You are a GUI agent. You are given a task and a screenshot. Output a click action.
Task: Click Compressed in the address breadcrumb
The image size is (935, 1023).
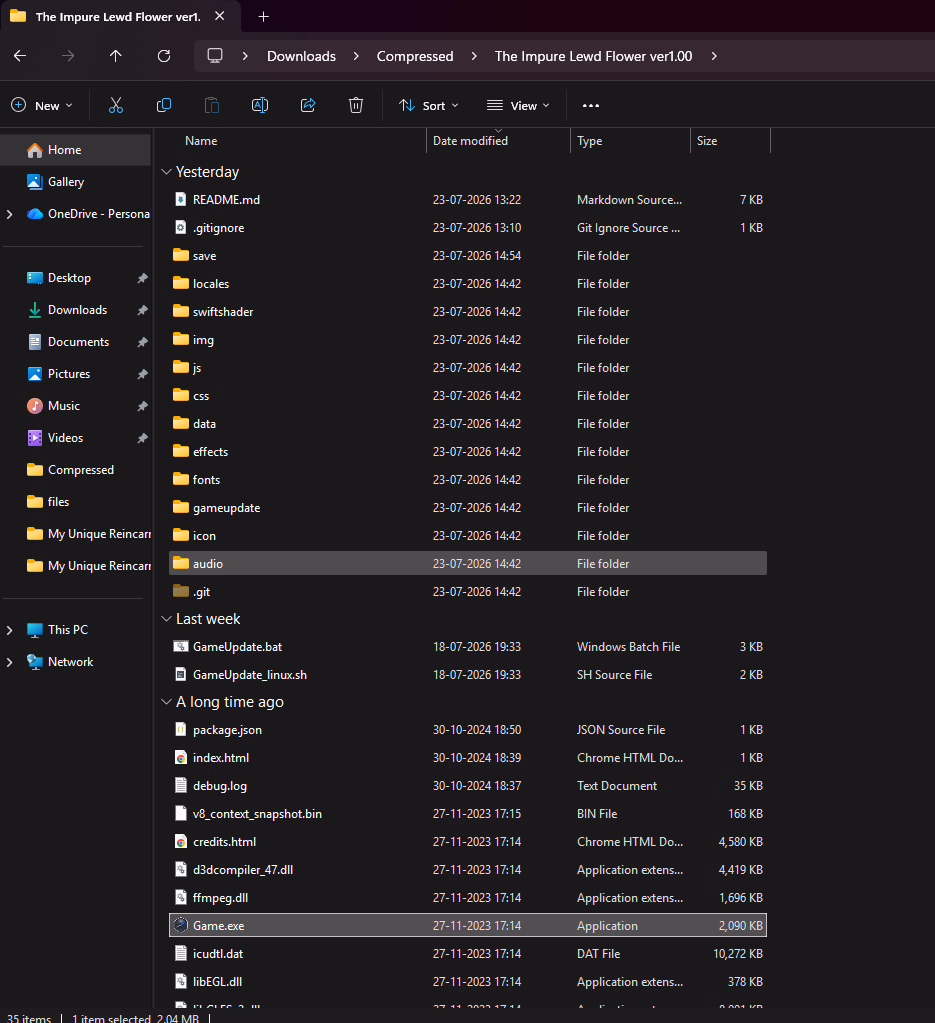pyautogui.click(x=415, y=56)
